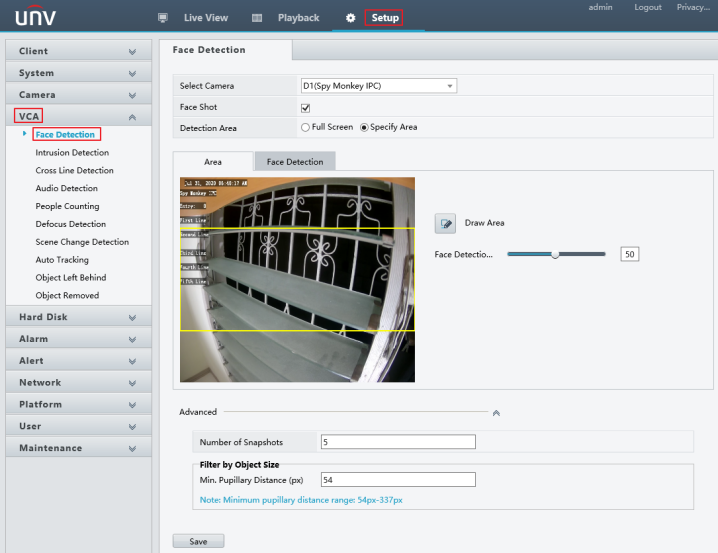
Task: Open Intrusion Detection in the VCA menu
Action: click(x=72, y=153)
